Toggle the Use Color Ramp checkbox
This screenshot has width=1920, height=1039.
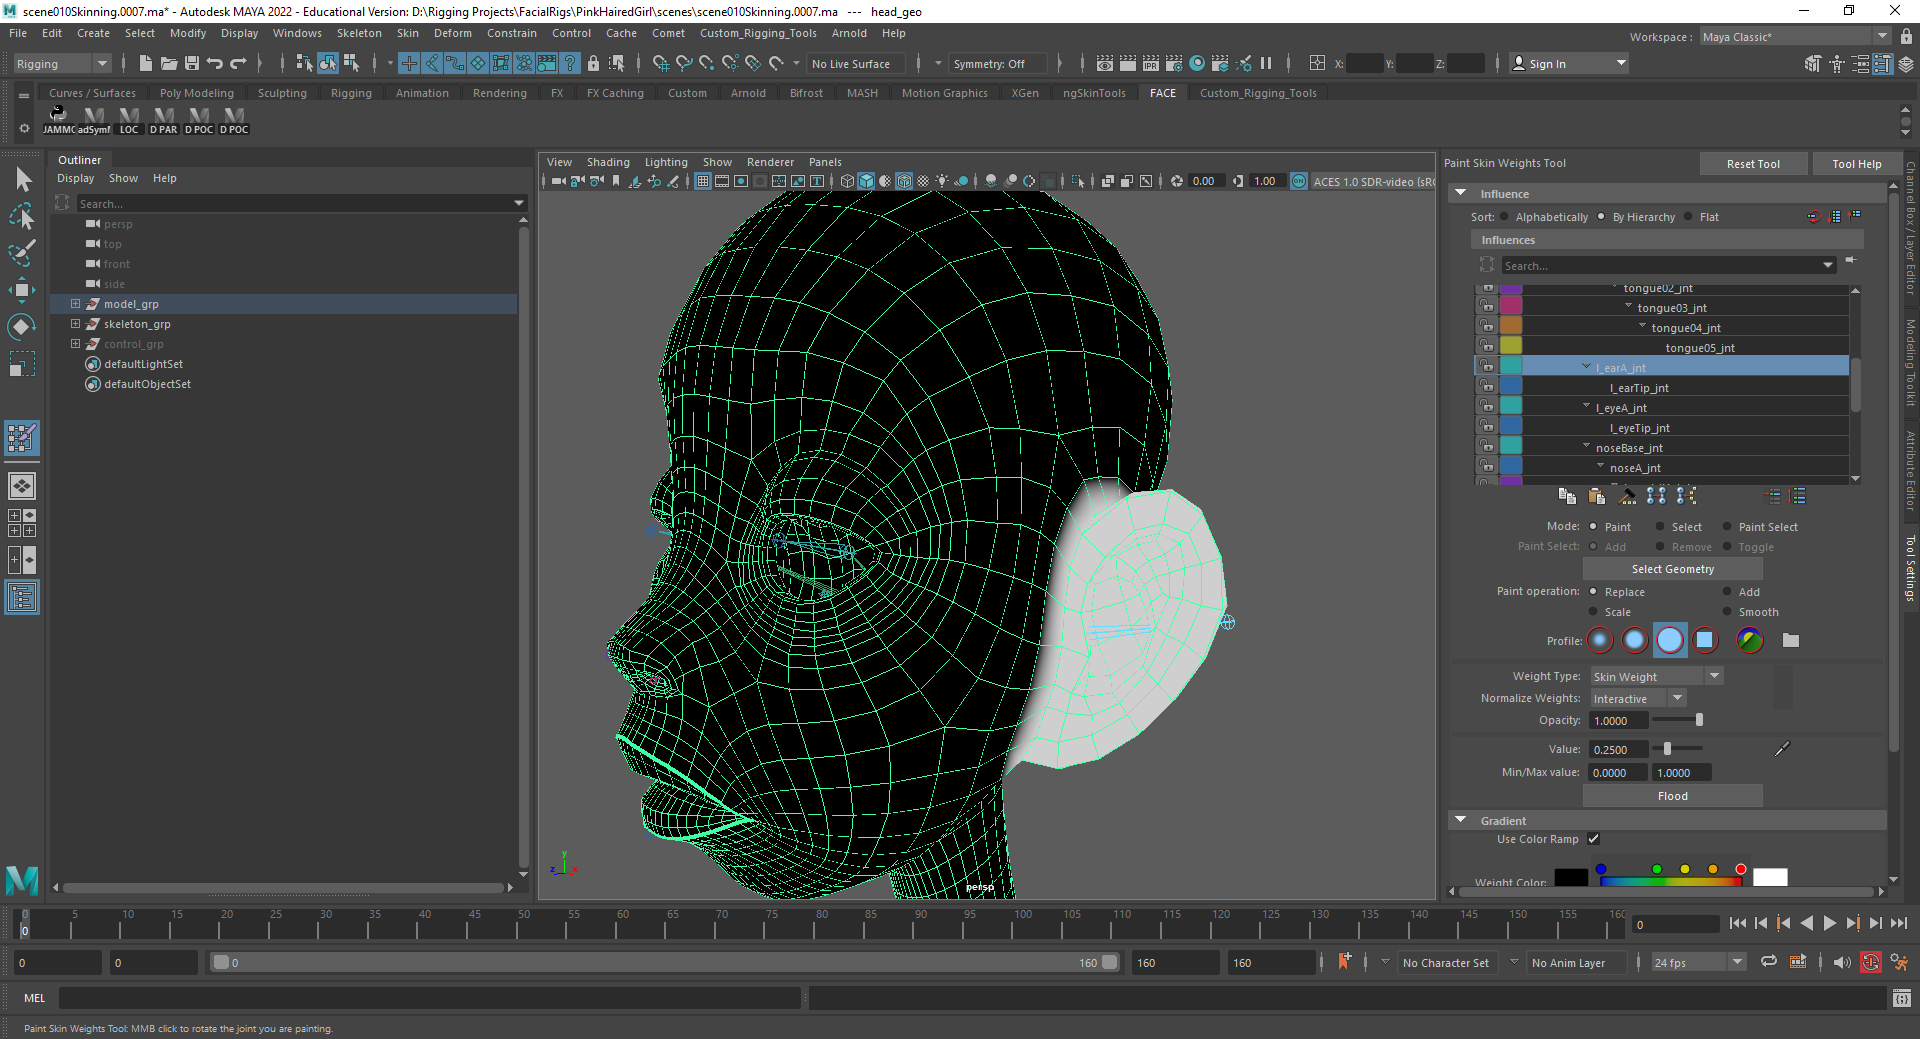tap(1593, 839)
